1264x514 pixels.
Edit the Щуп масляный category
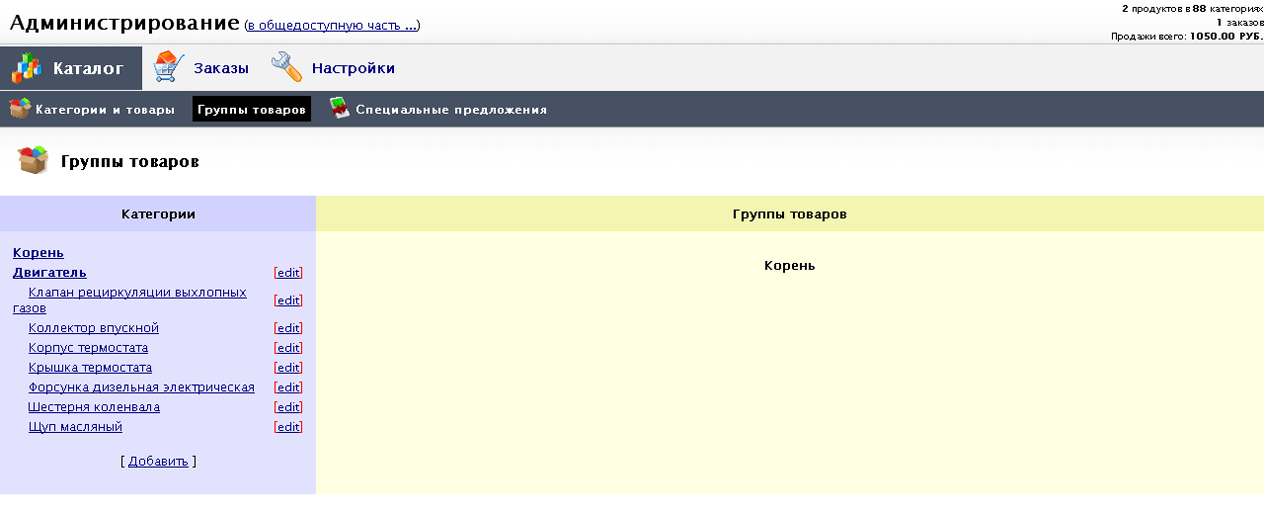pyautogui.click(x=288, y=427)
